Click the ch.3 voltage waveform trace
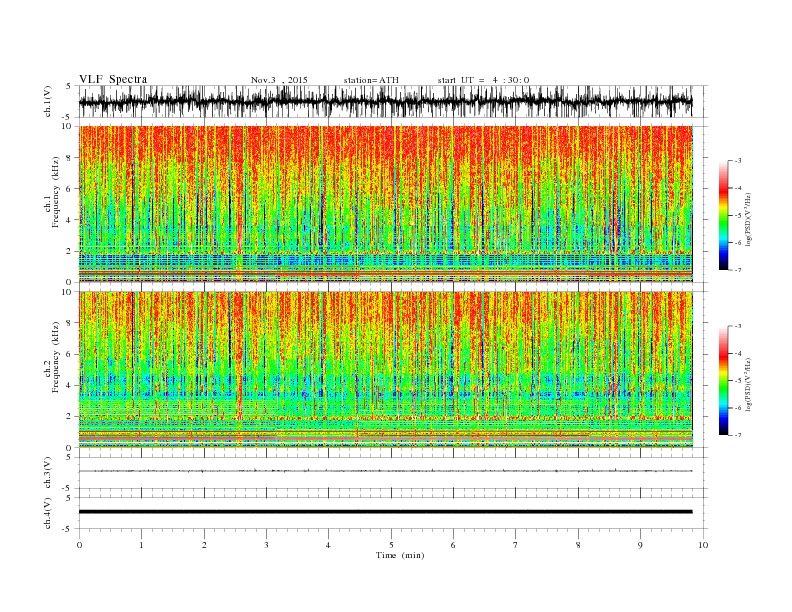This screenshot has width=792, height=612. [x=385, y=471]
